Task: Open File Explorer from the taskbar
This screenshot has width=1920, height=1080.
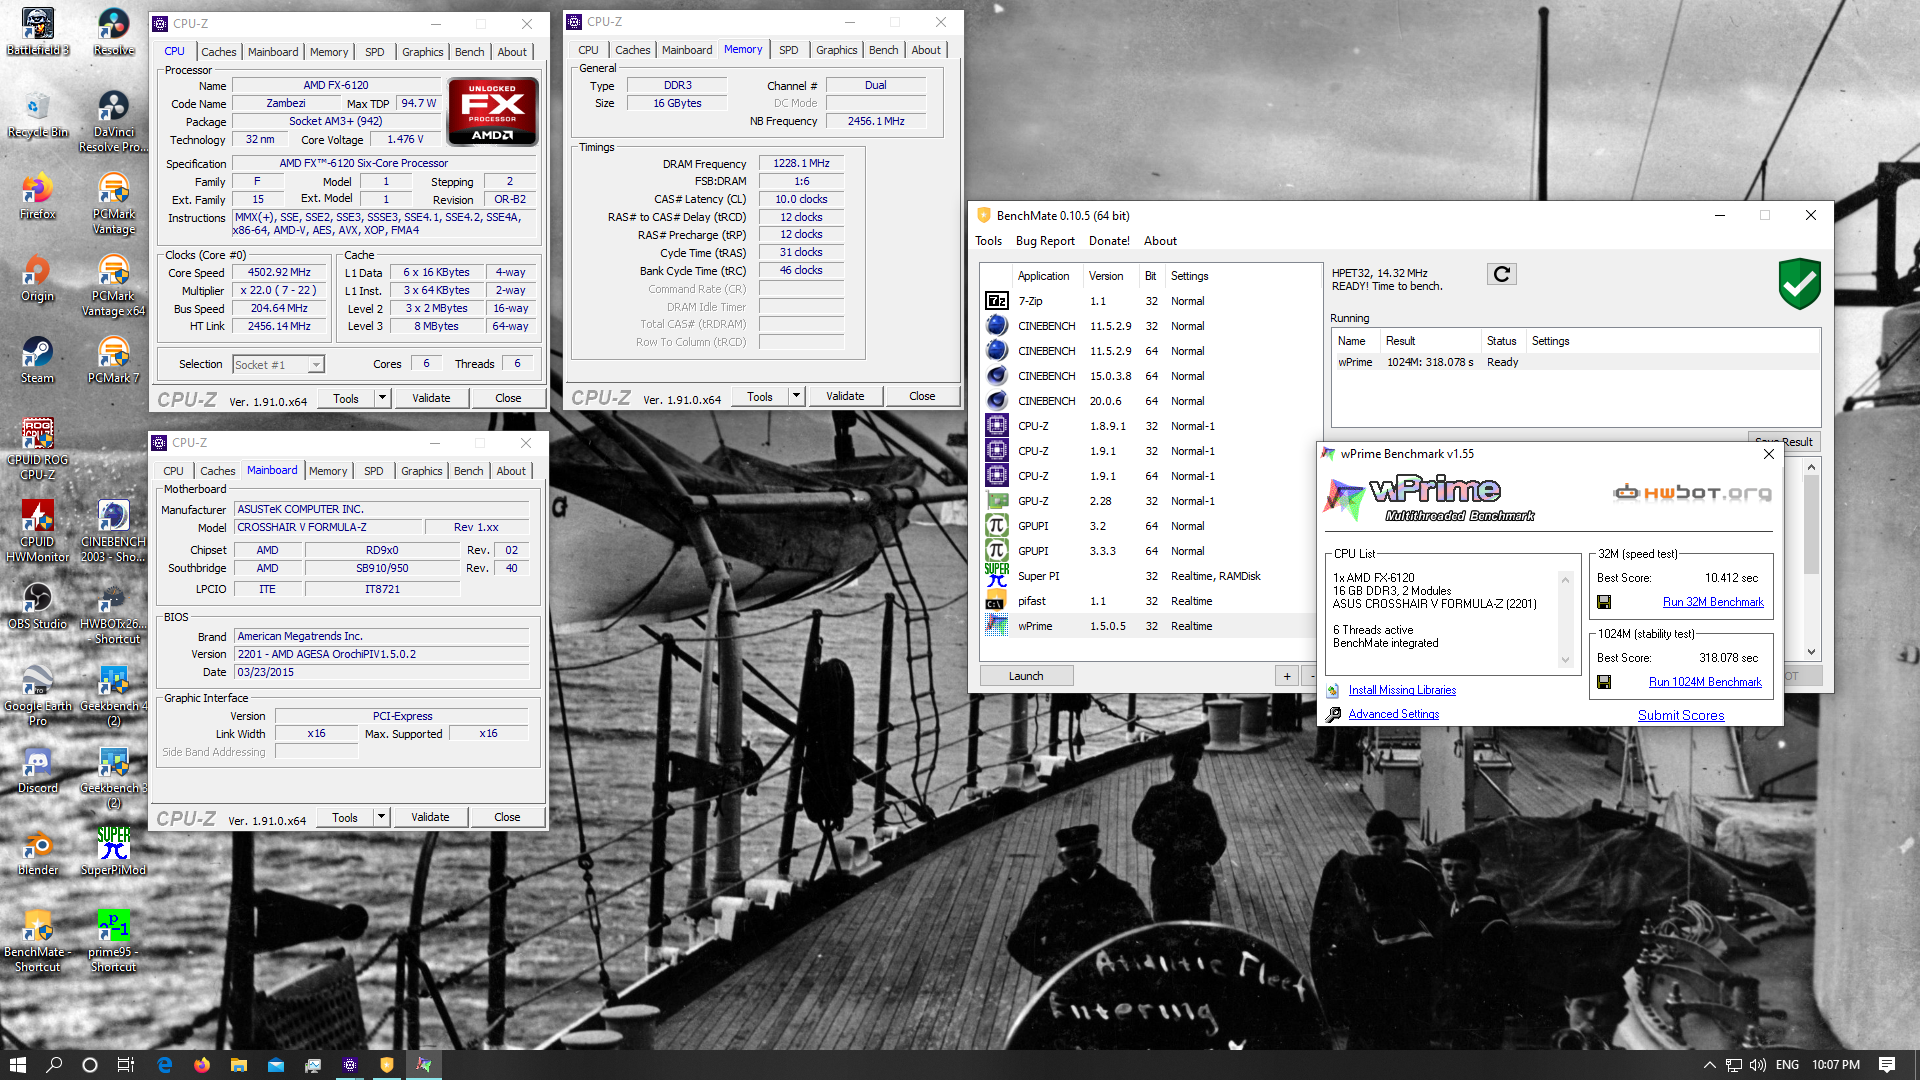Action: coord(239,1065)
